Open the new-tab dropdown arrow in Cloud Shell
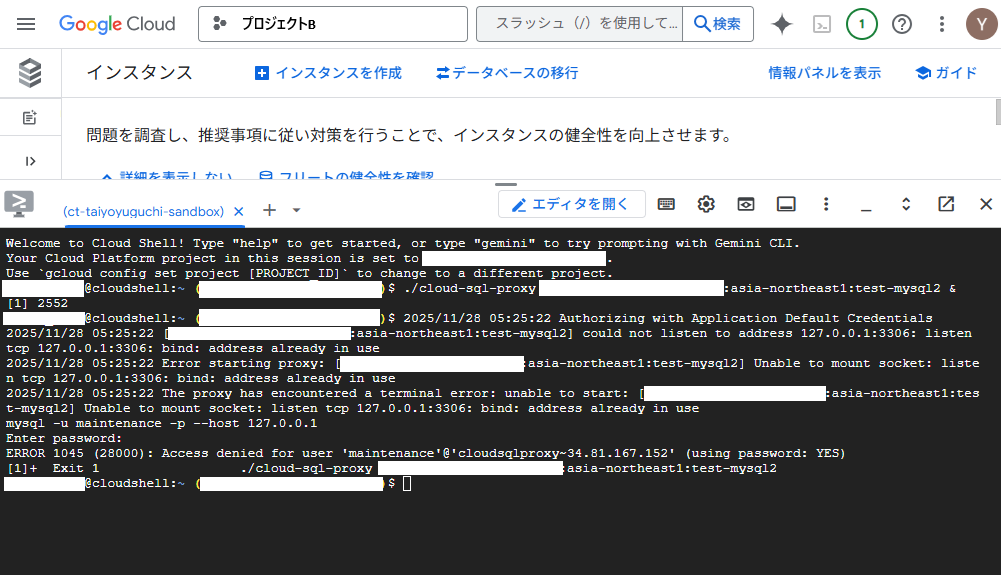 (297, 211)
